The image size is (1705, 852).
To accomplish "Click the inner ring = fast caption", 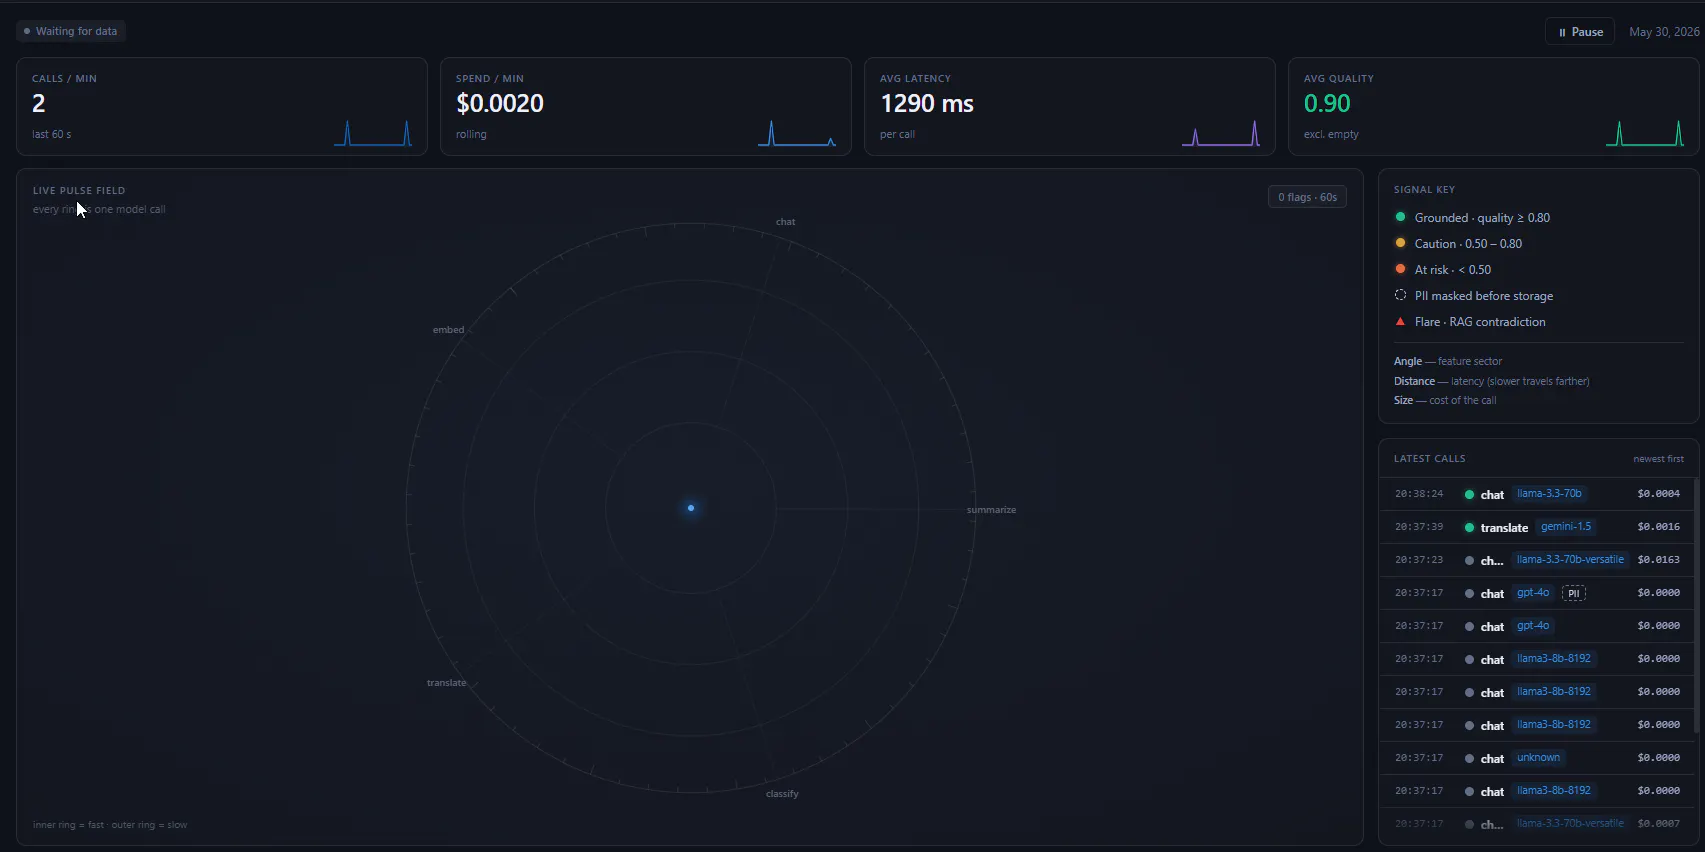I will 110,825.
